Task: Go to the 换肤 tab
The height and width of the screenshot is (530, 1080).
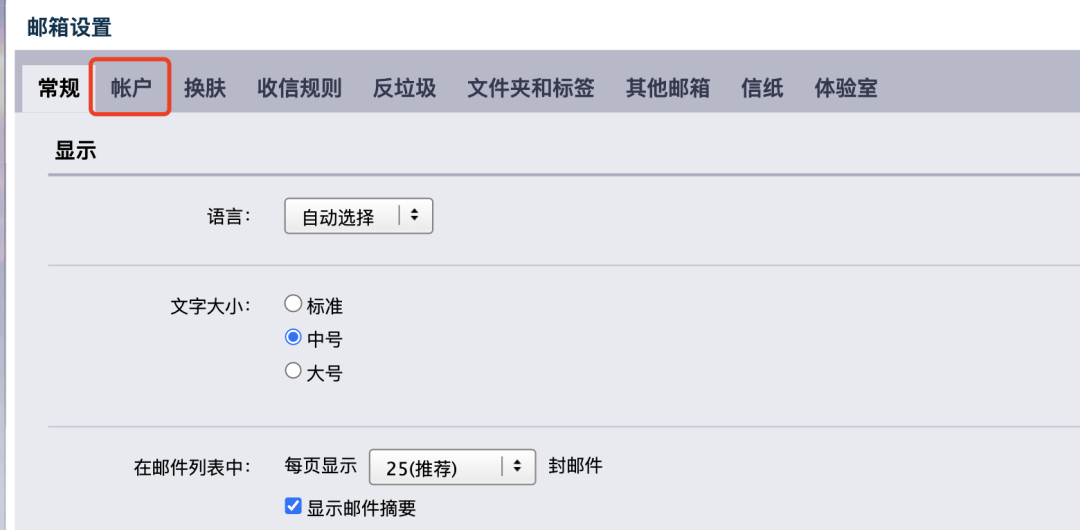Action: [x=205, y=88]
